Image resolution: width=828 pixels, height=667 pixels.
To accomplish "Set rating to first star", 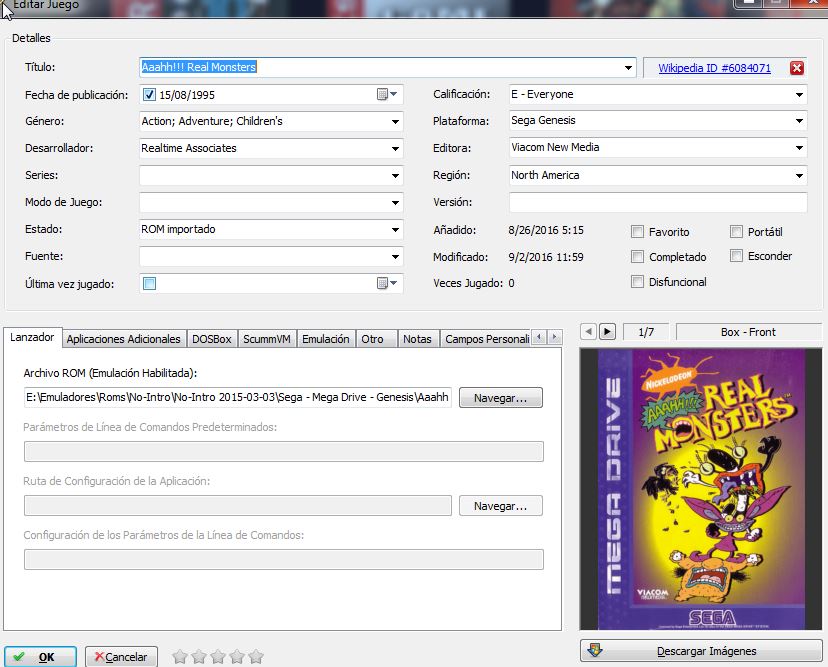I will tap(180, 656).
